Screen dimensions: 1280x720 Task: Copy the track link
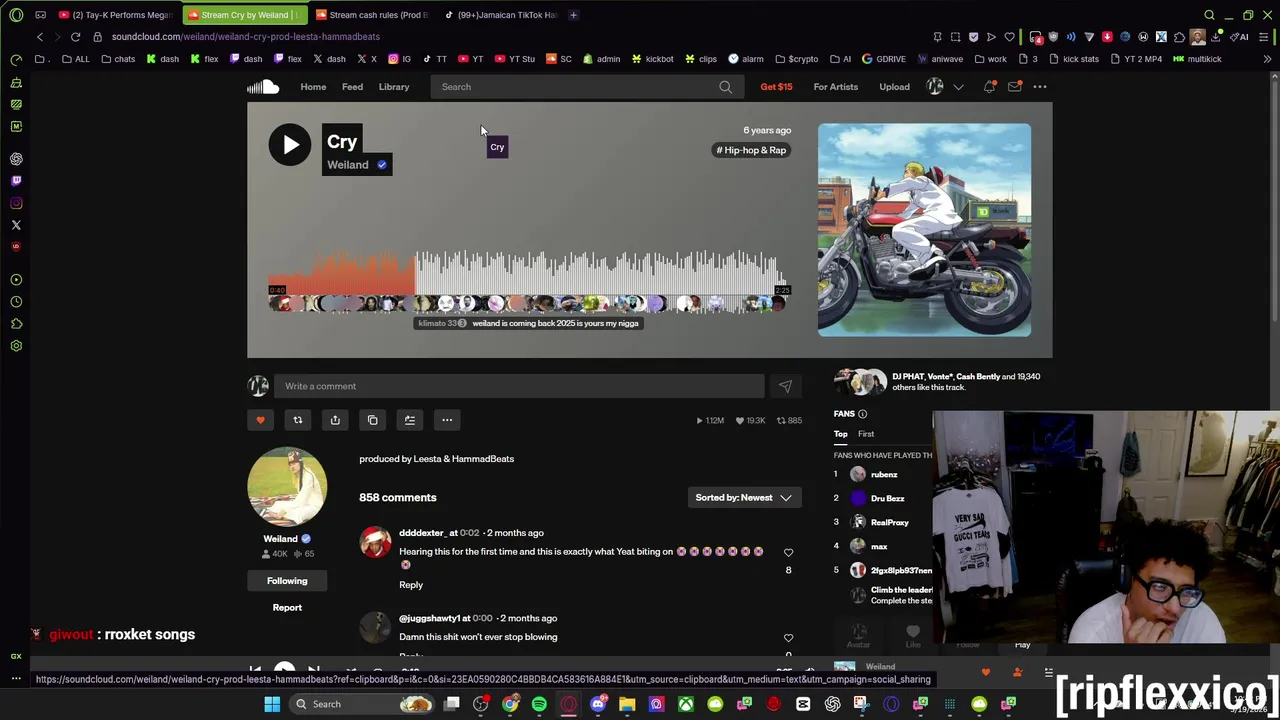(x=372, y=420)
